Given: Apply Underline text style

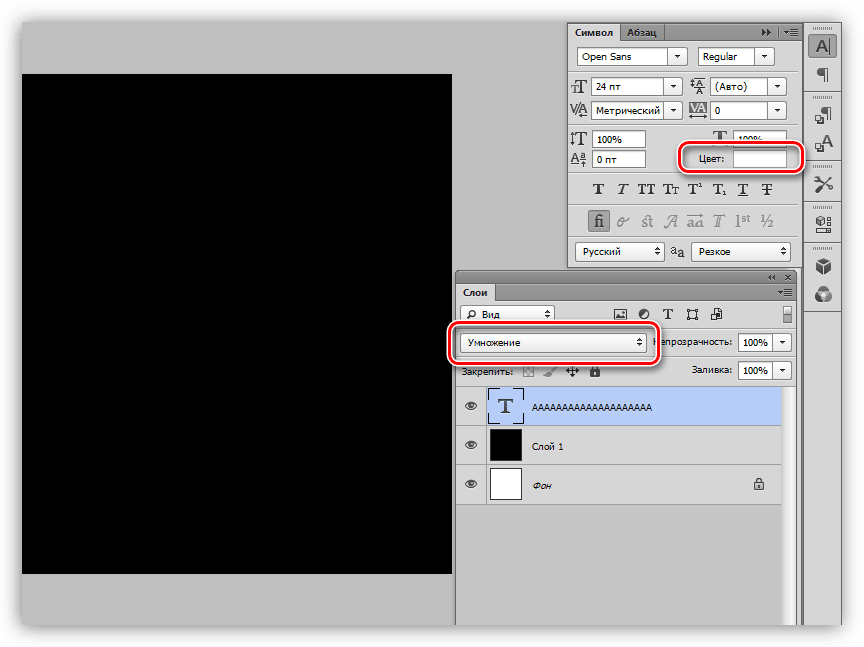Looking at the screenshot, I should [743, 190].
